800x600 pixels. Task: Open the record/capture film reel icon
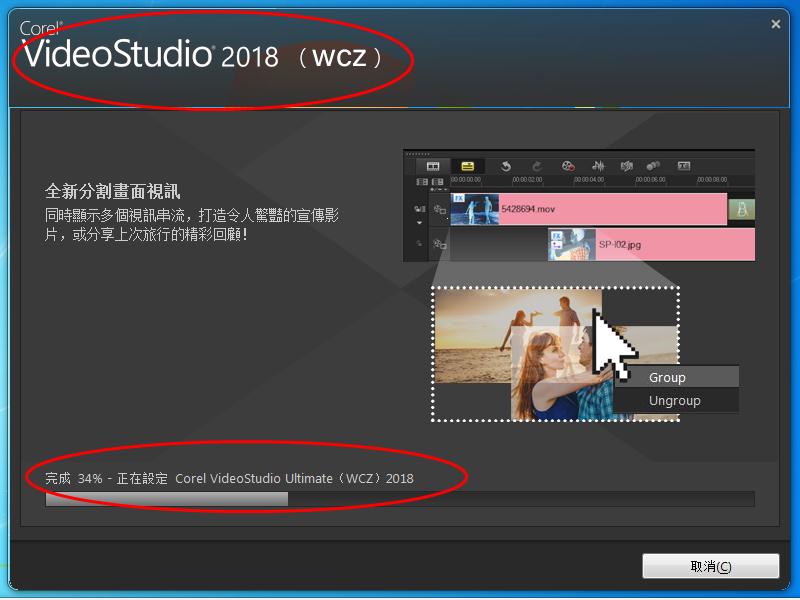568,166
